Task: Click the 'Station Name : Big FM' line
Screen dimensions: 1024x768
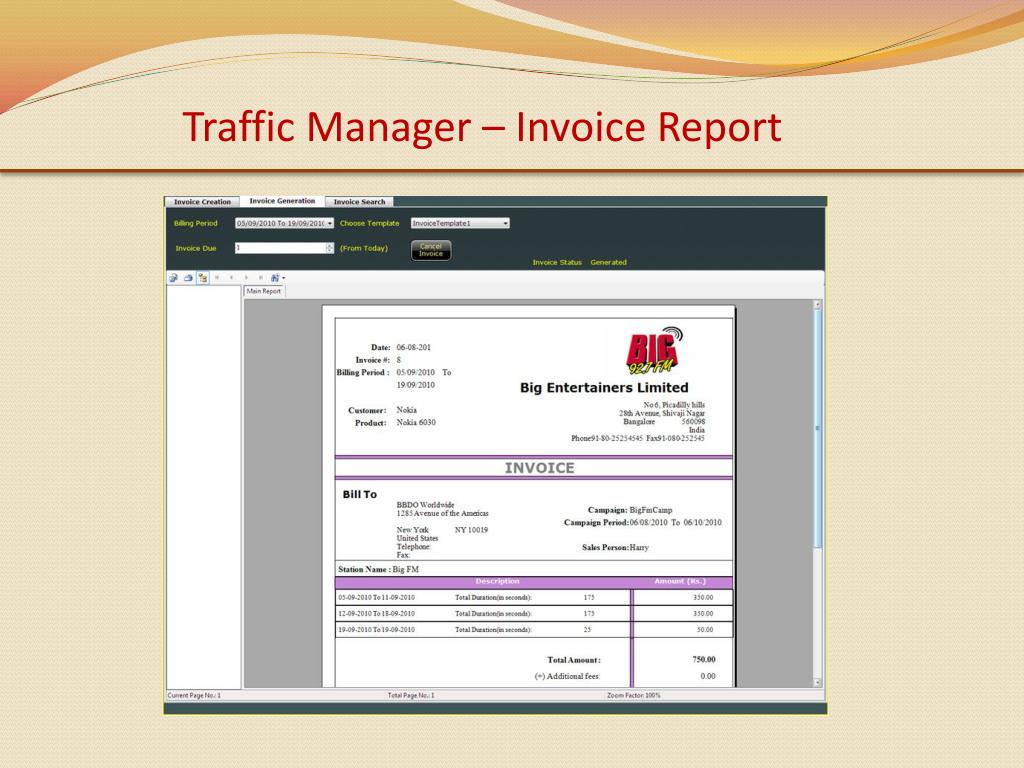Action: (x=379, y=569)
